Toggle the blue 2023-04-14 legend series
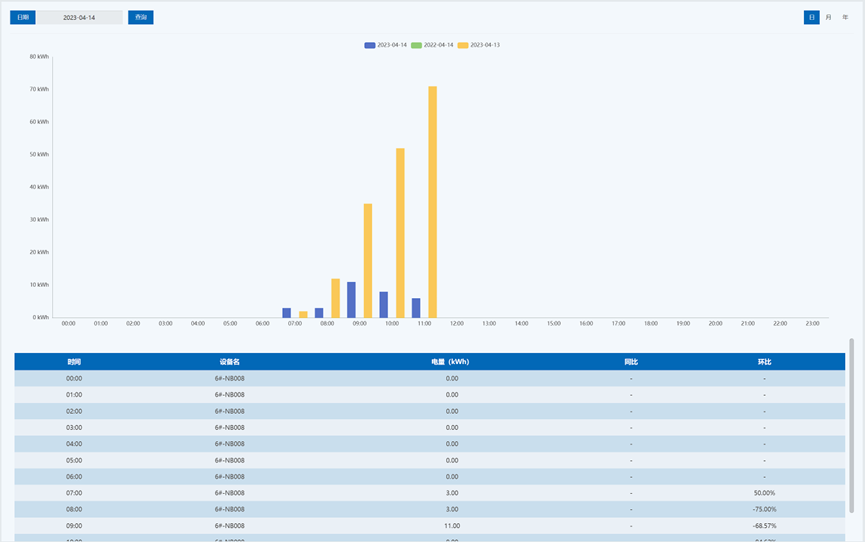This screenshot has height=542, width=865. [386, 45]
